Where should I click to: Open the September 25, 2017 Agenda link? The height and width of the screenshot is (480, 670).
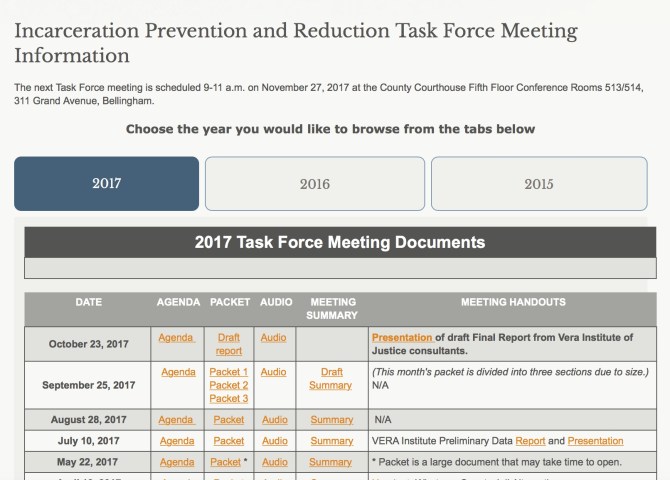click(178, 372)
